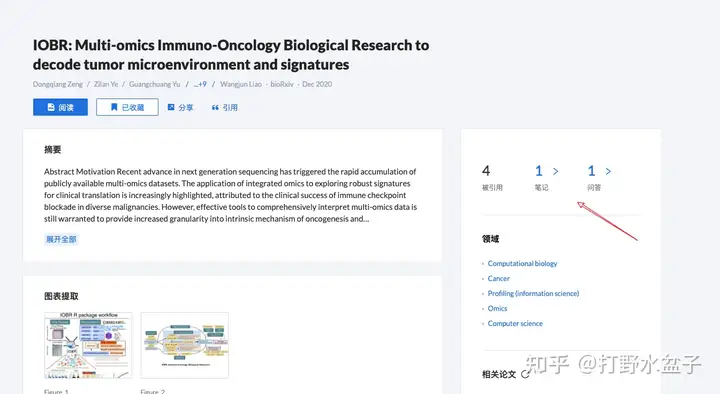Click the 4 被引用 citation count

(x=486, y=171)
